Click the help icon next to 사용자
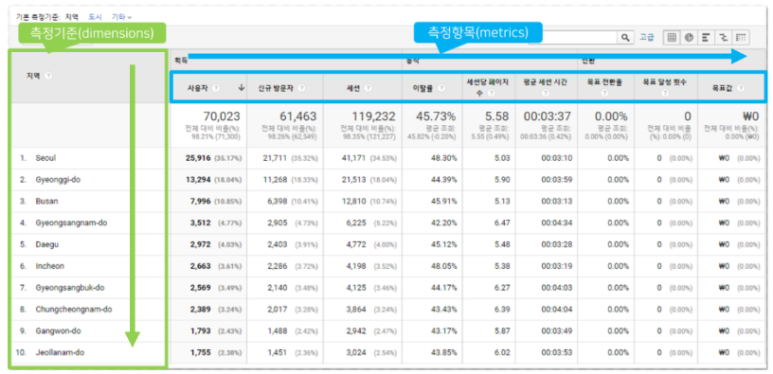This screenshot has width=773, height=374. click(216, 88)
